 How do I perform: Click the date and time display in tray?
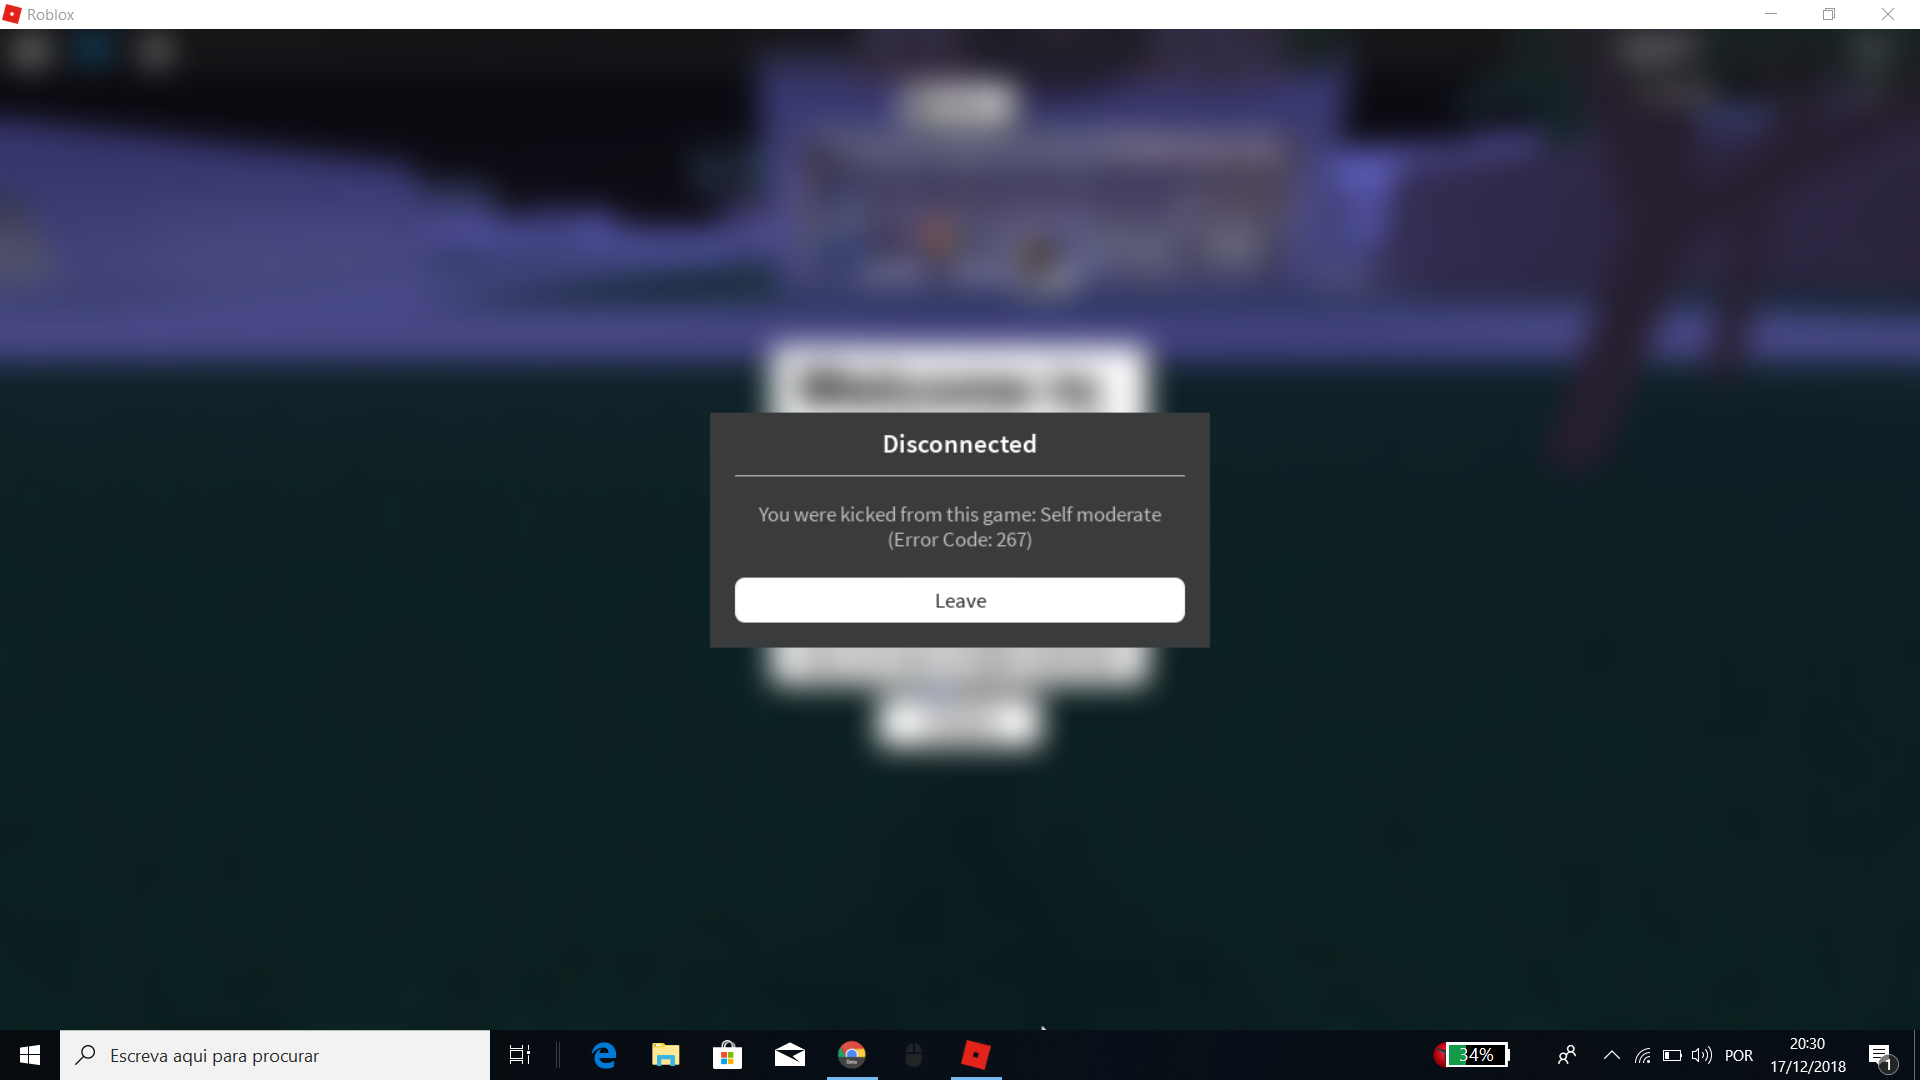pyautogui.click(x=1807, y=1055)
